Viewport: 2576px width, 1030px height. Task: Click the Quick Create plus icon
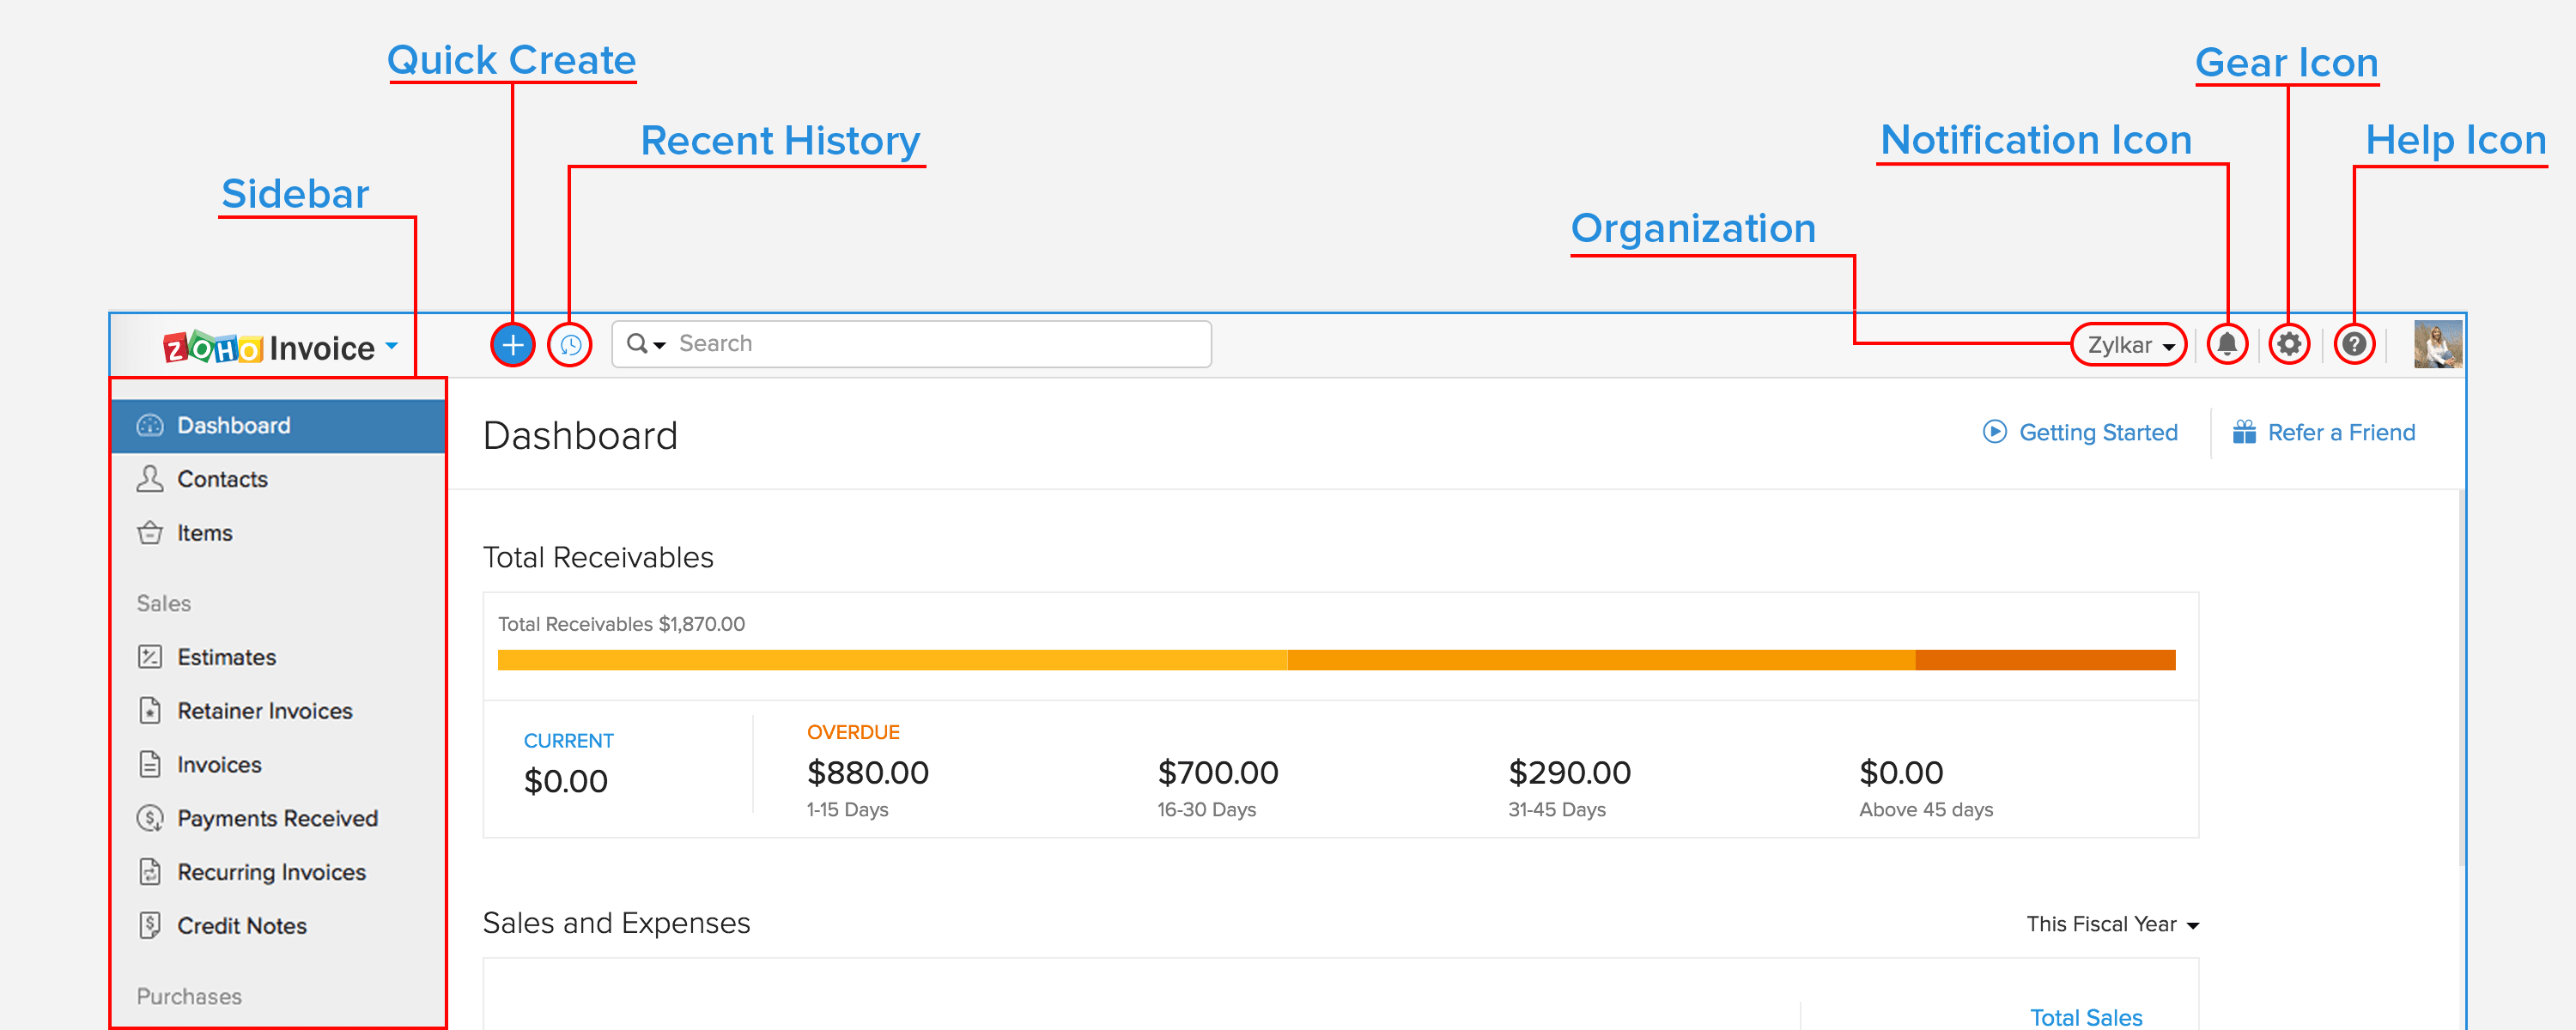[x=512, y=345]
